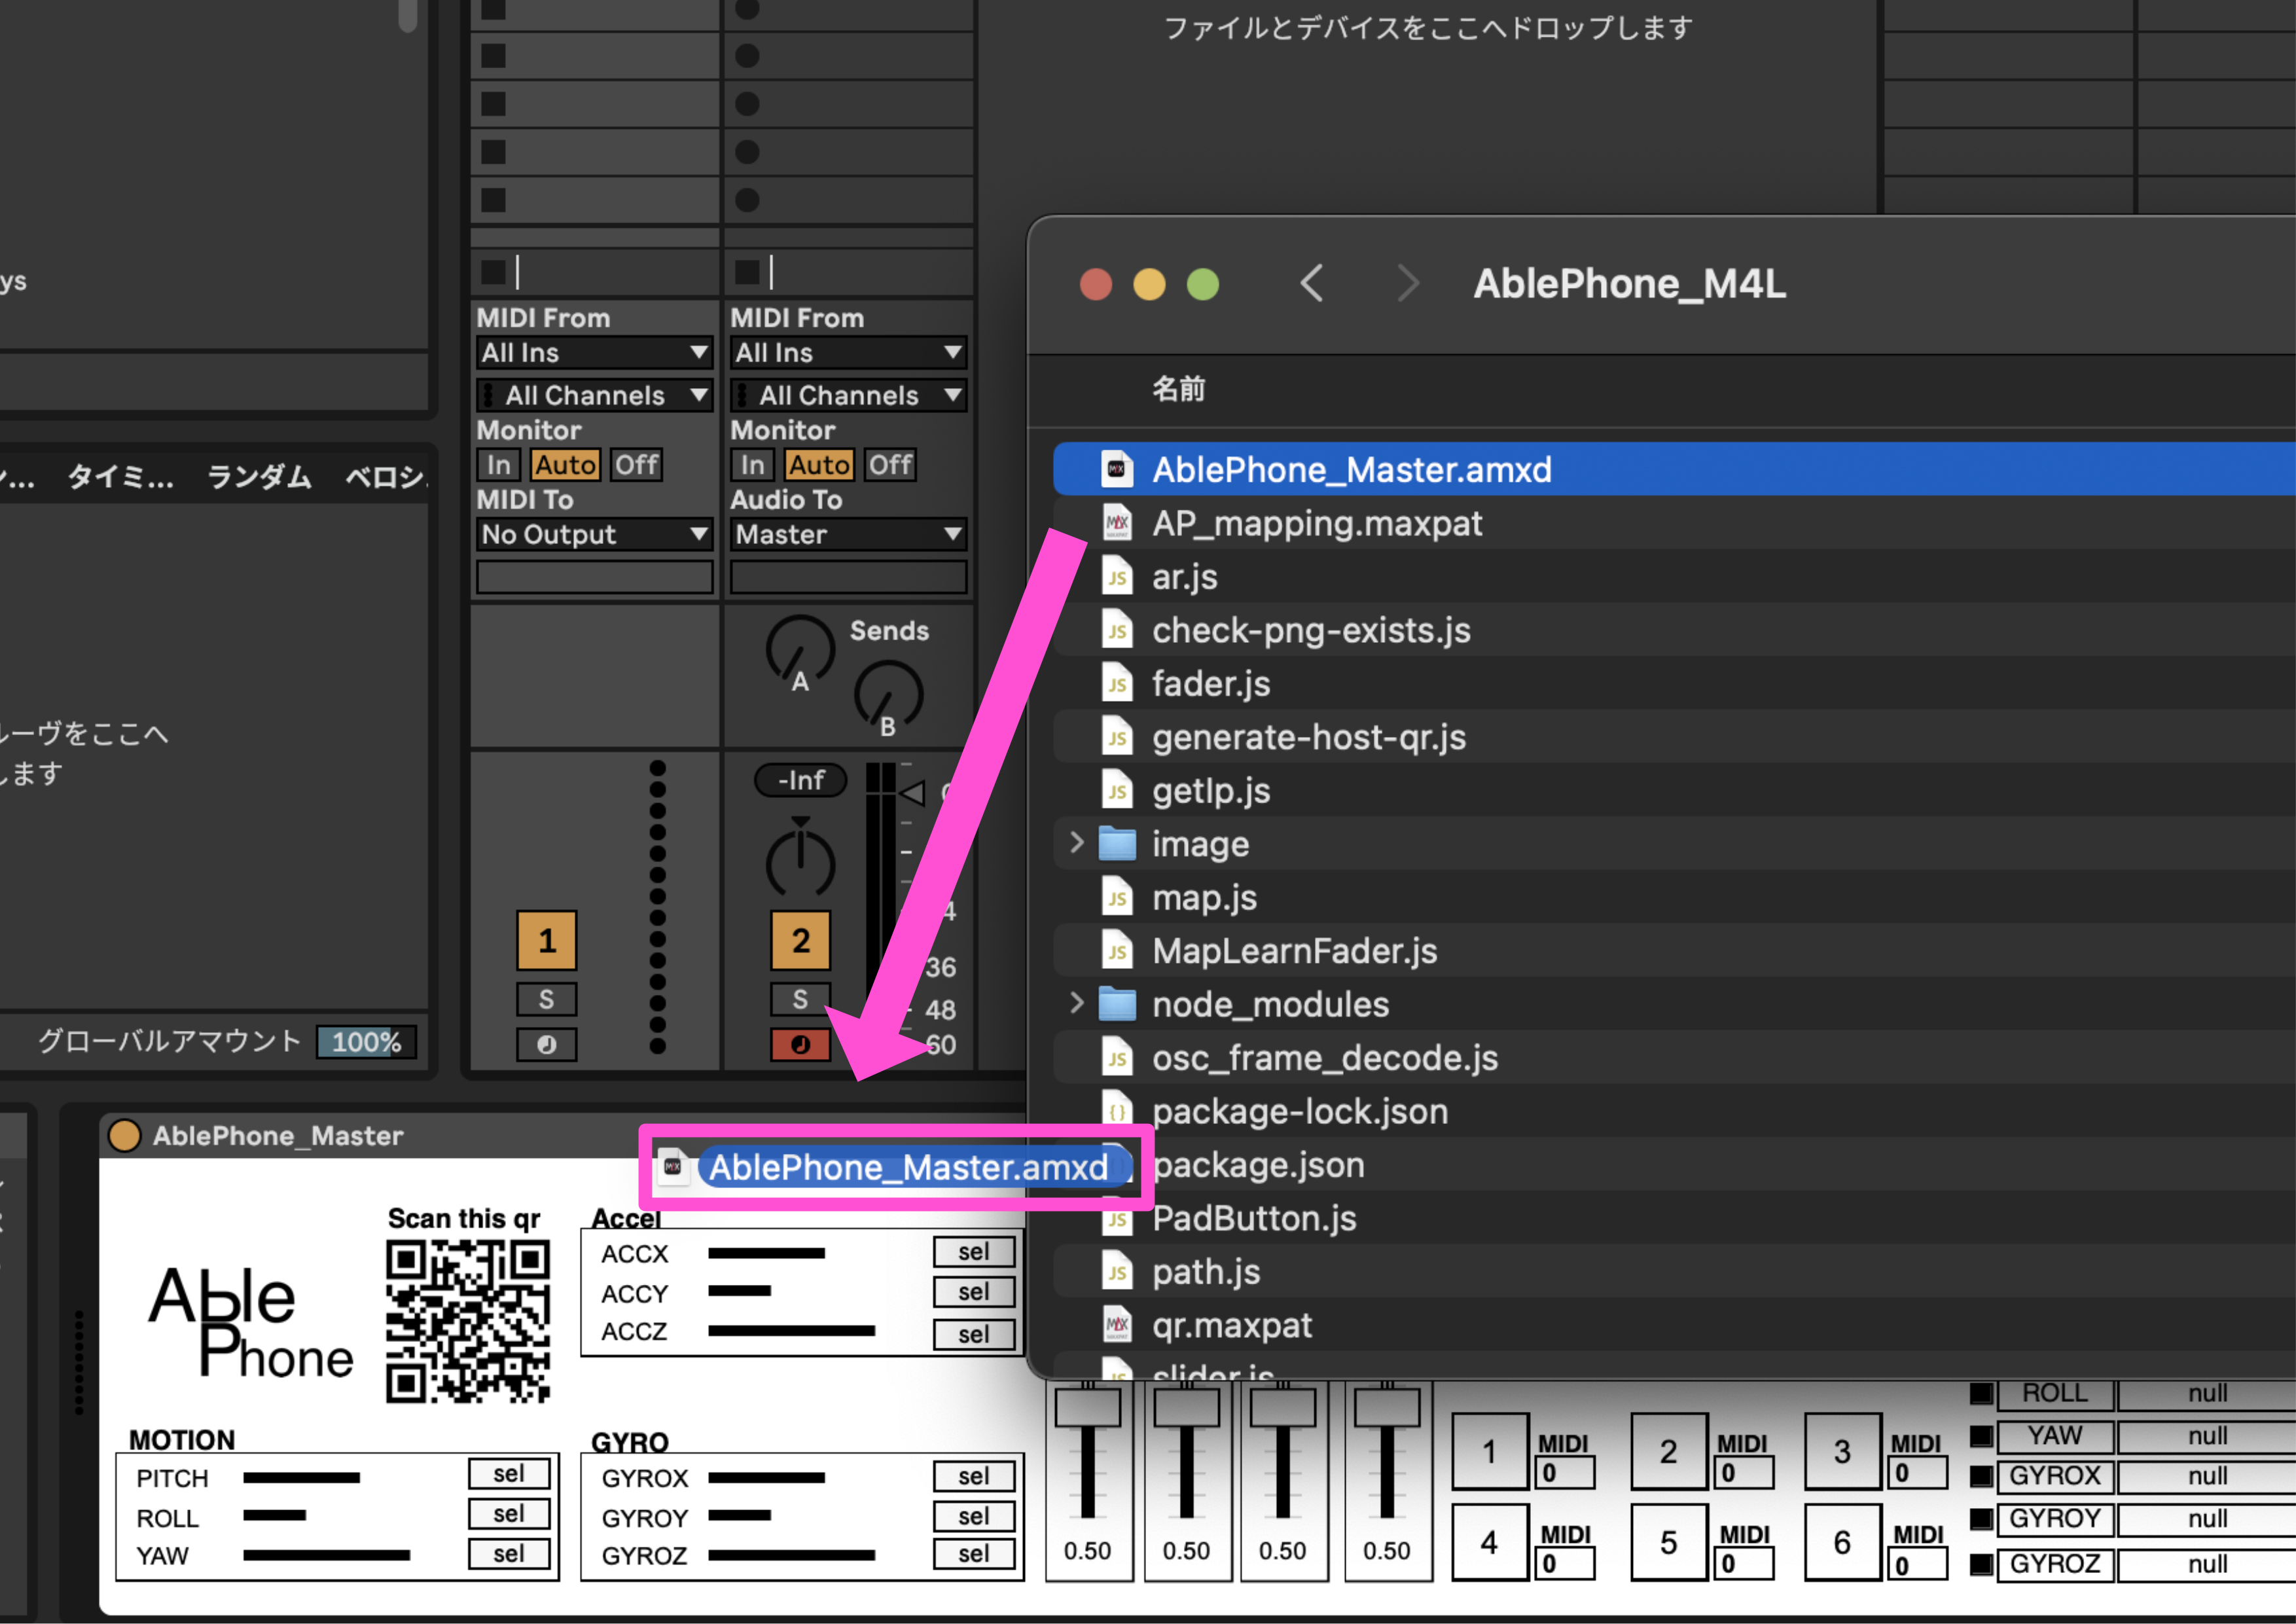Go forward in the Finder window

click(x=1407, y=283)
